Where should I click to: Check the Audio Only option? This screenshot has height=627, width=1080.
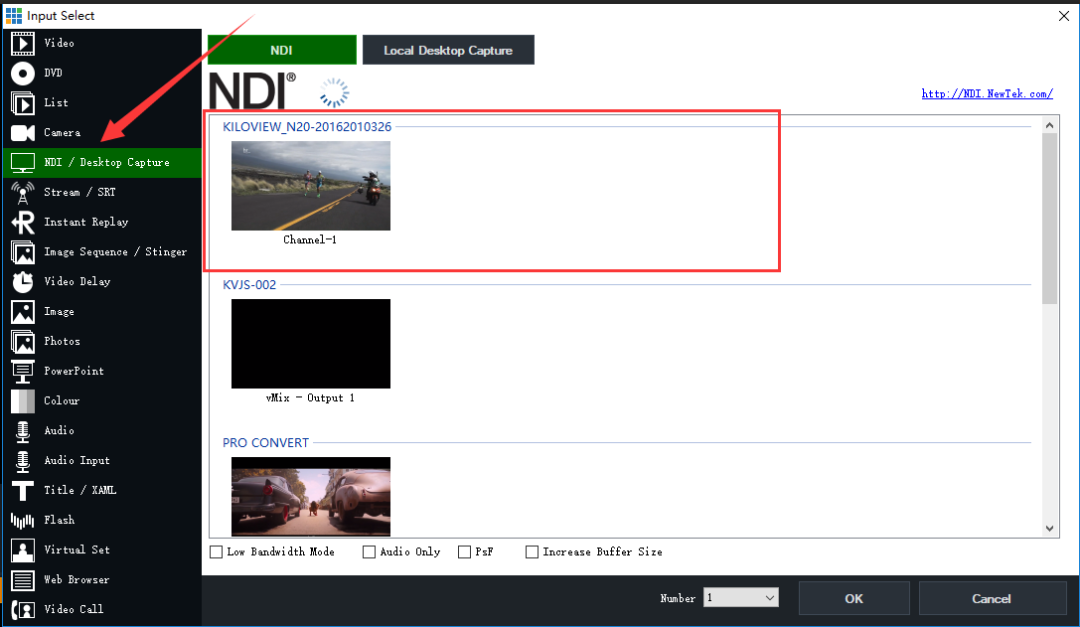[x=369, y=551]
